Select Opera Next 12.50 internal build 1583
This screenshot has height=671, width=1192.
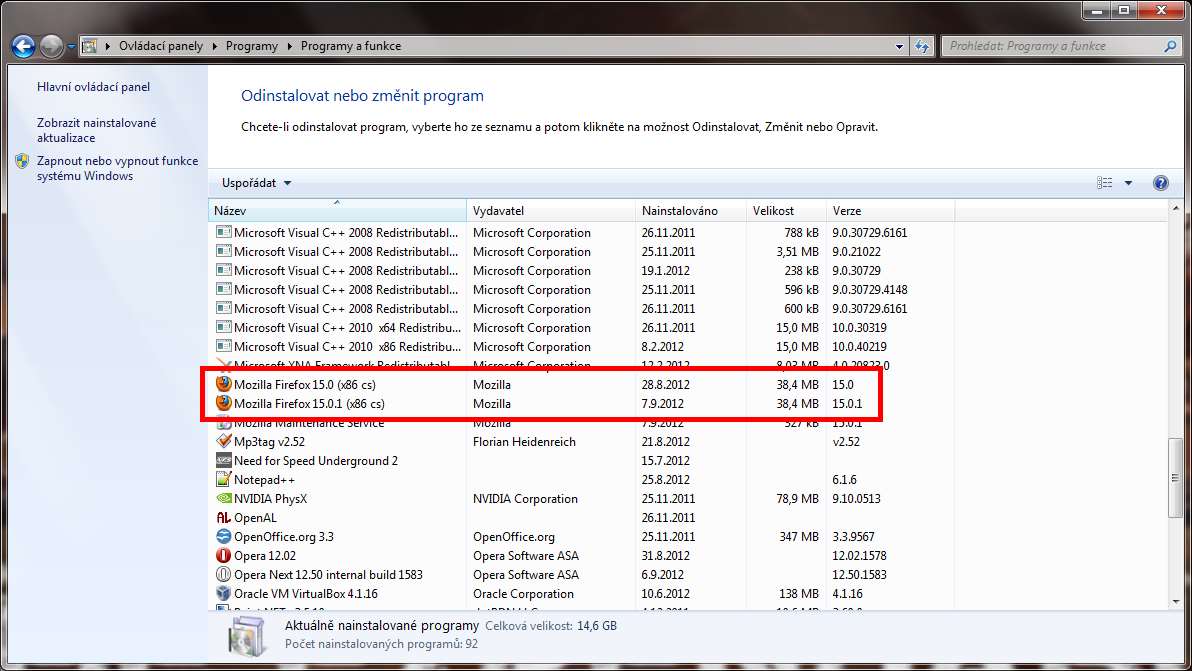pos(328,574)
